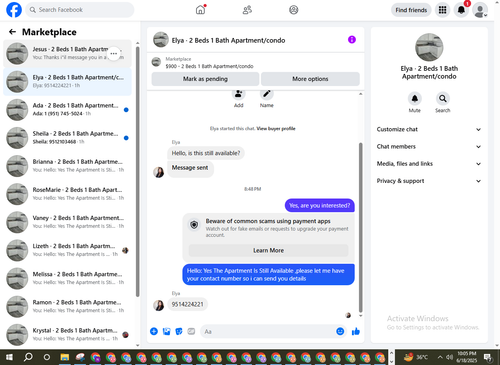Click the Name pencil edit icon
This screenshot has height=365, width=500.
click(267, 94)
